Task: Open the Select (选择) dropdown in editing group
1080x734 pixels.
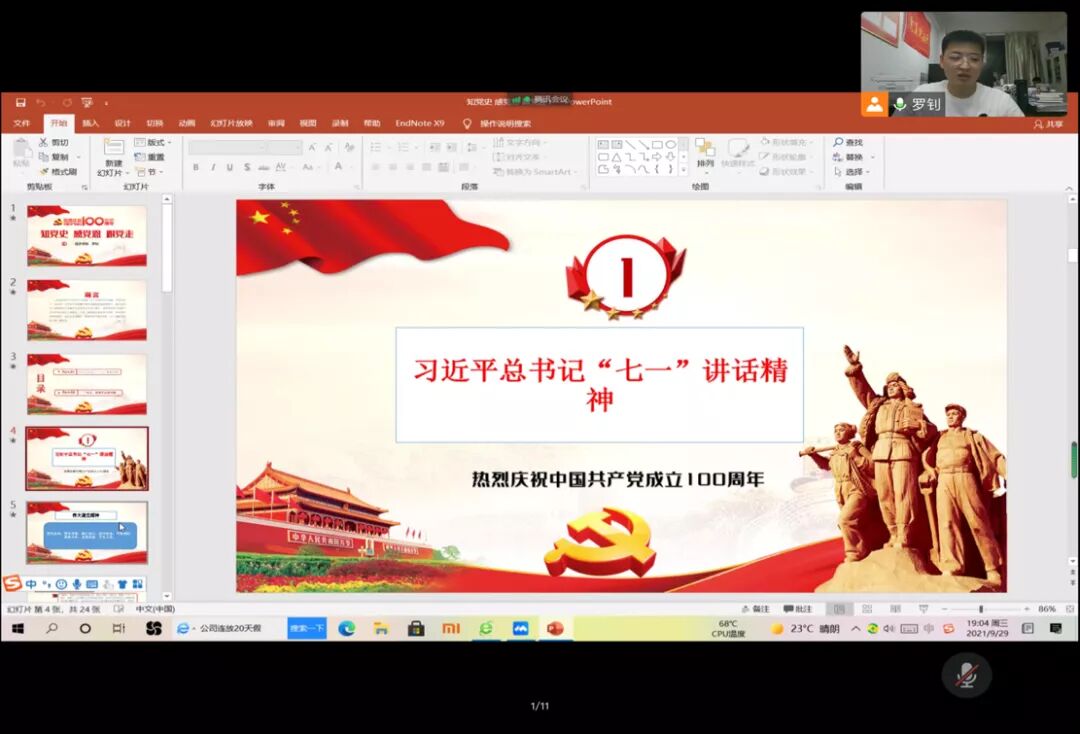Action: (853, 172)
